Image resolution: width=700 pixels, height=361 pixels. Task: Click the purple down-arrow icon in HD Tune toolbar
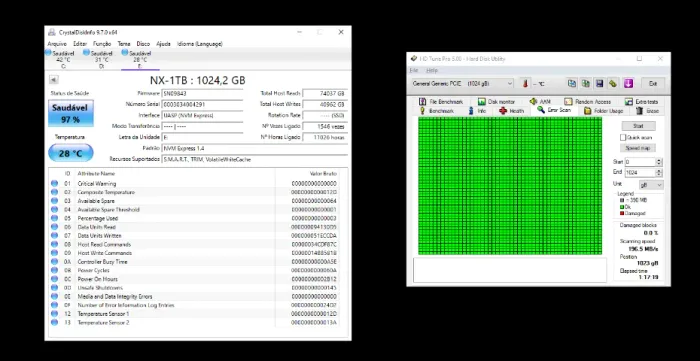tap(628, 83)
